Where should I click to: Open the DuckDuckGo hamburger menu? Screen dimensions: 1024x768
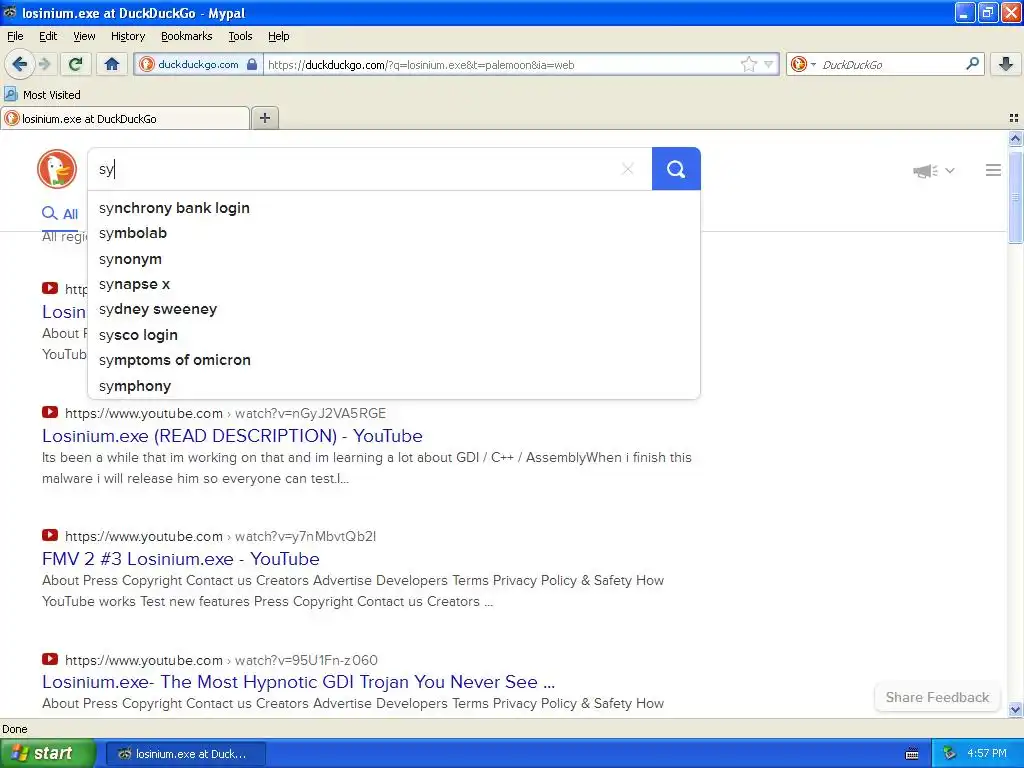pos(993,170)
